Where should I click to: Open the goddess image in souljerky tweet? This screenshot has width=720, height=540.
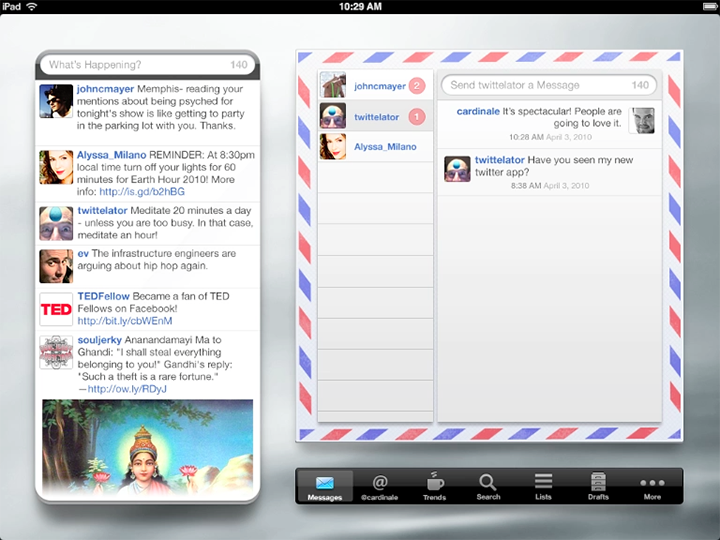(x=147, y=448)
